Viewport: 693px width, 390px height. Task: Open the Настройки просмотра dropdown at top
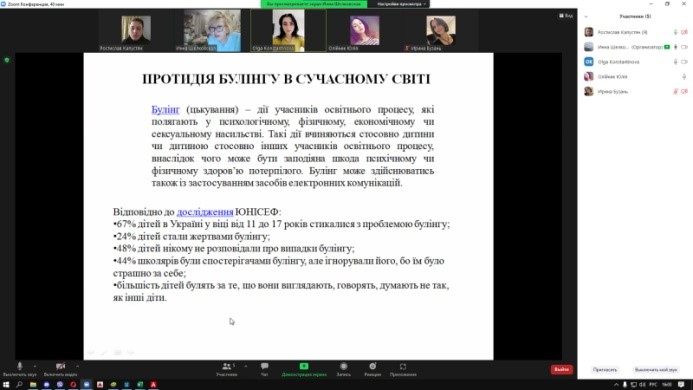pyautogui.click(x=401, y=4)
